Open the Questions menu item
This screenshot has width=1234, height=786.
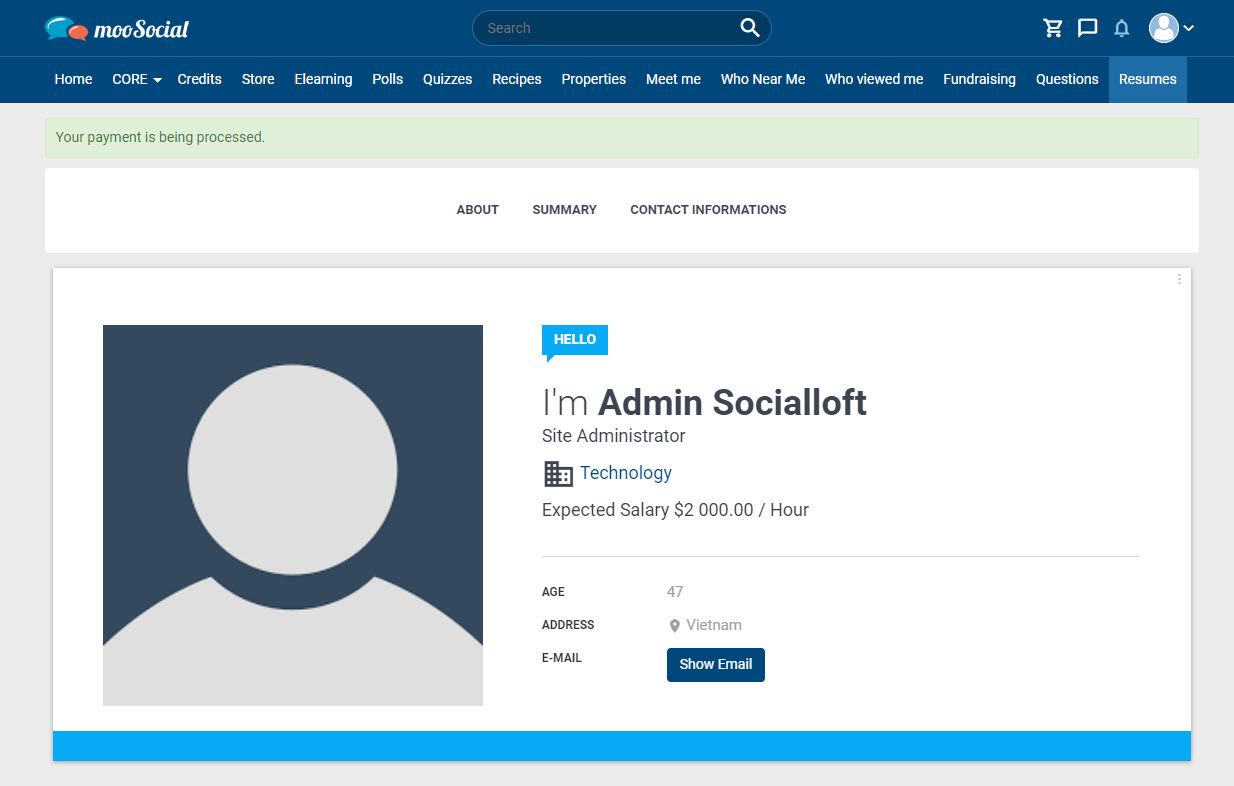(1067, 79)
